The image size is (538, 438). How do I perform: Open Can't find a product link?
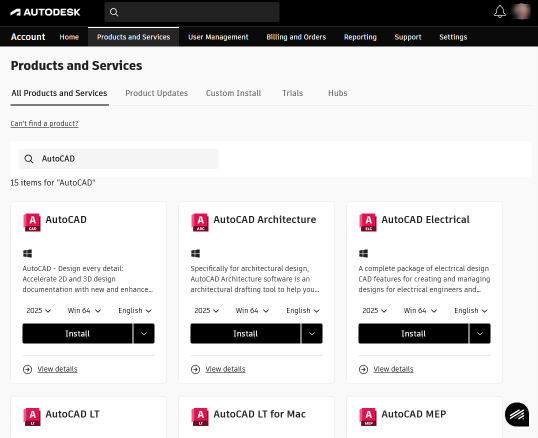coord(44,123)
